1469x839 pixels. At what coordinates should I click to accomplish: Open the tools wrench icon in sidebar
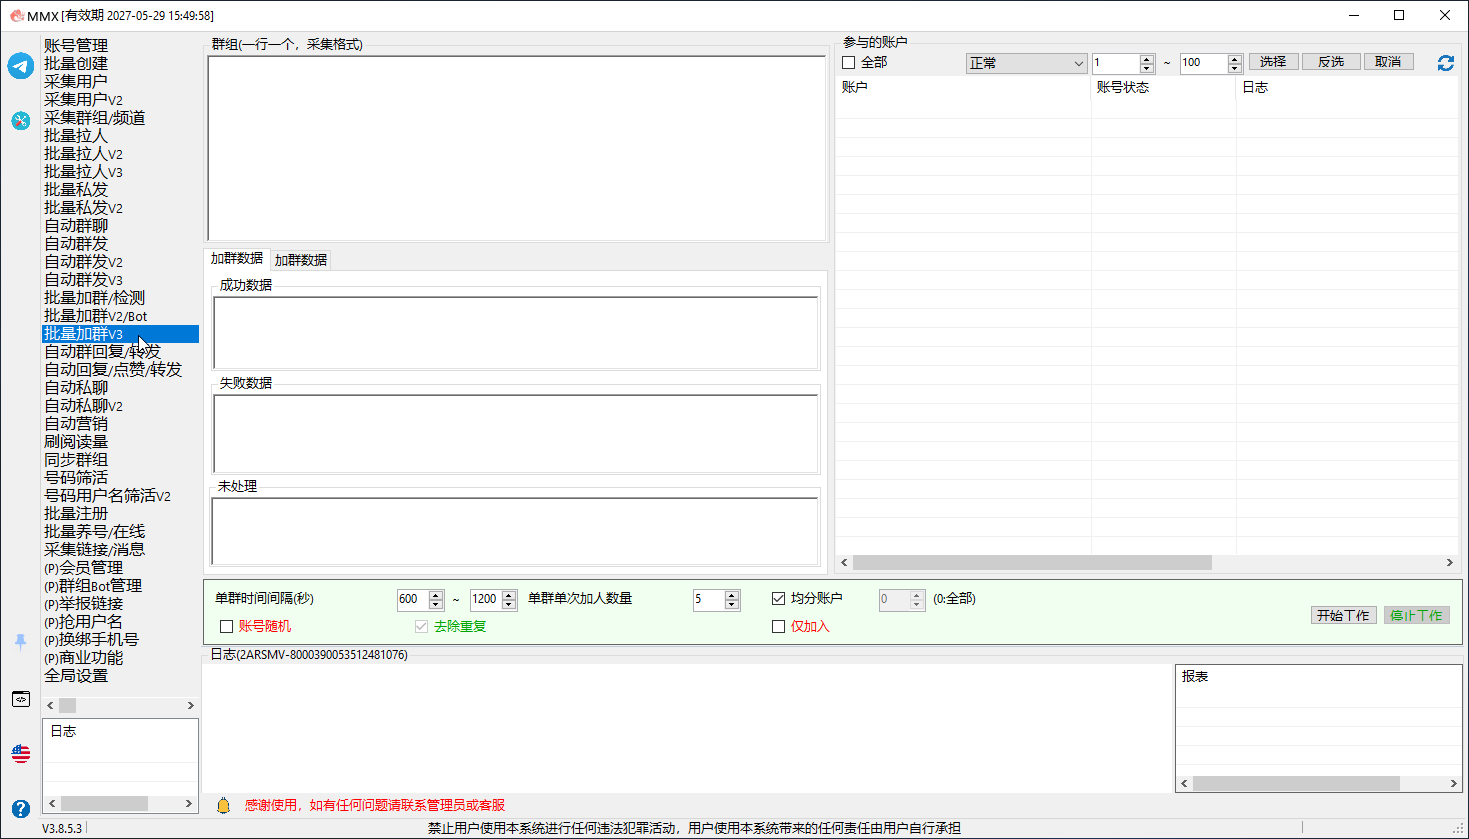[x=21, y=121]
